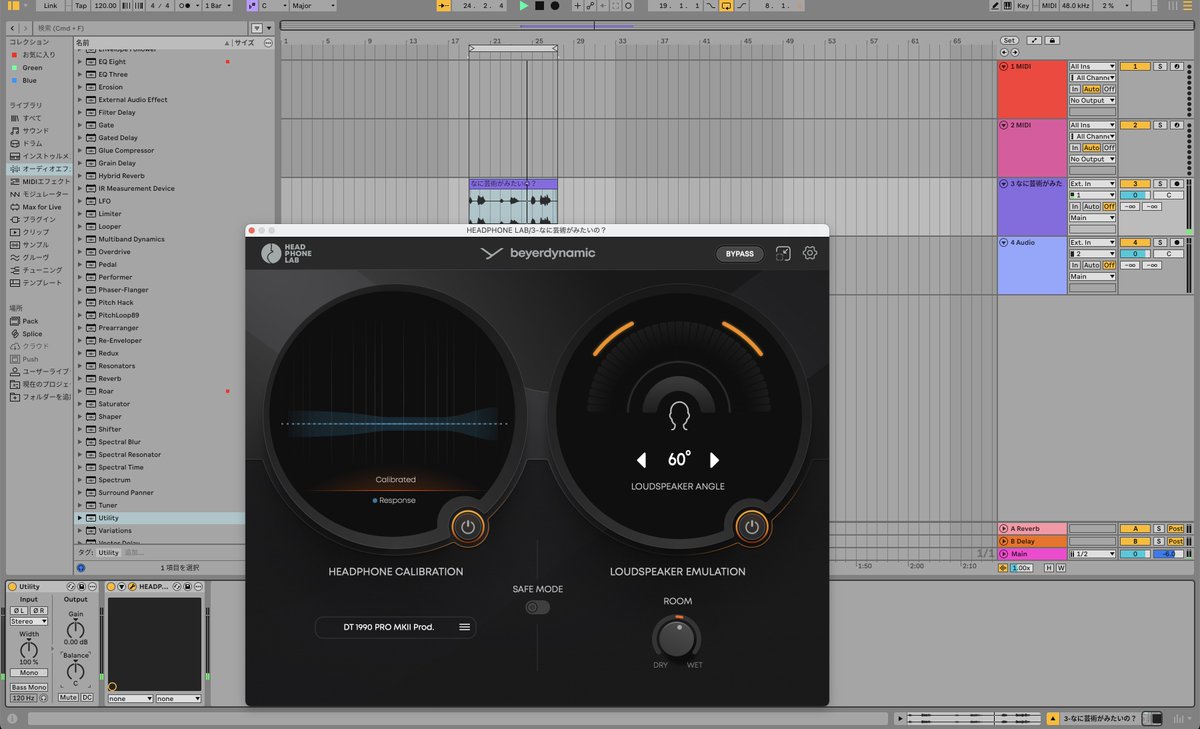Open Headphone Lab settings gear
This screenshot has width=1200, height=729.
[810, 253]
